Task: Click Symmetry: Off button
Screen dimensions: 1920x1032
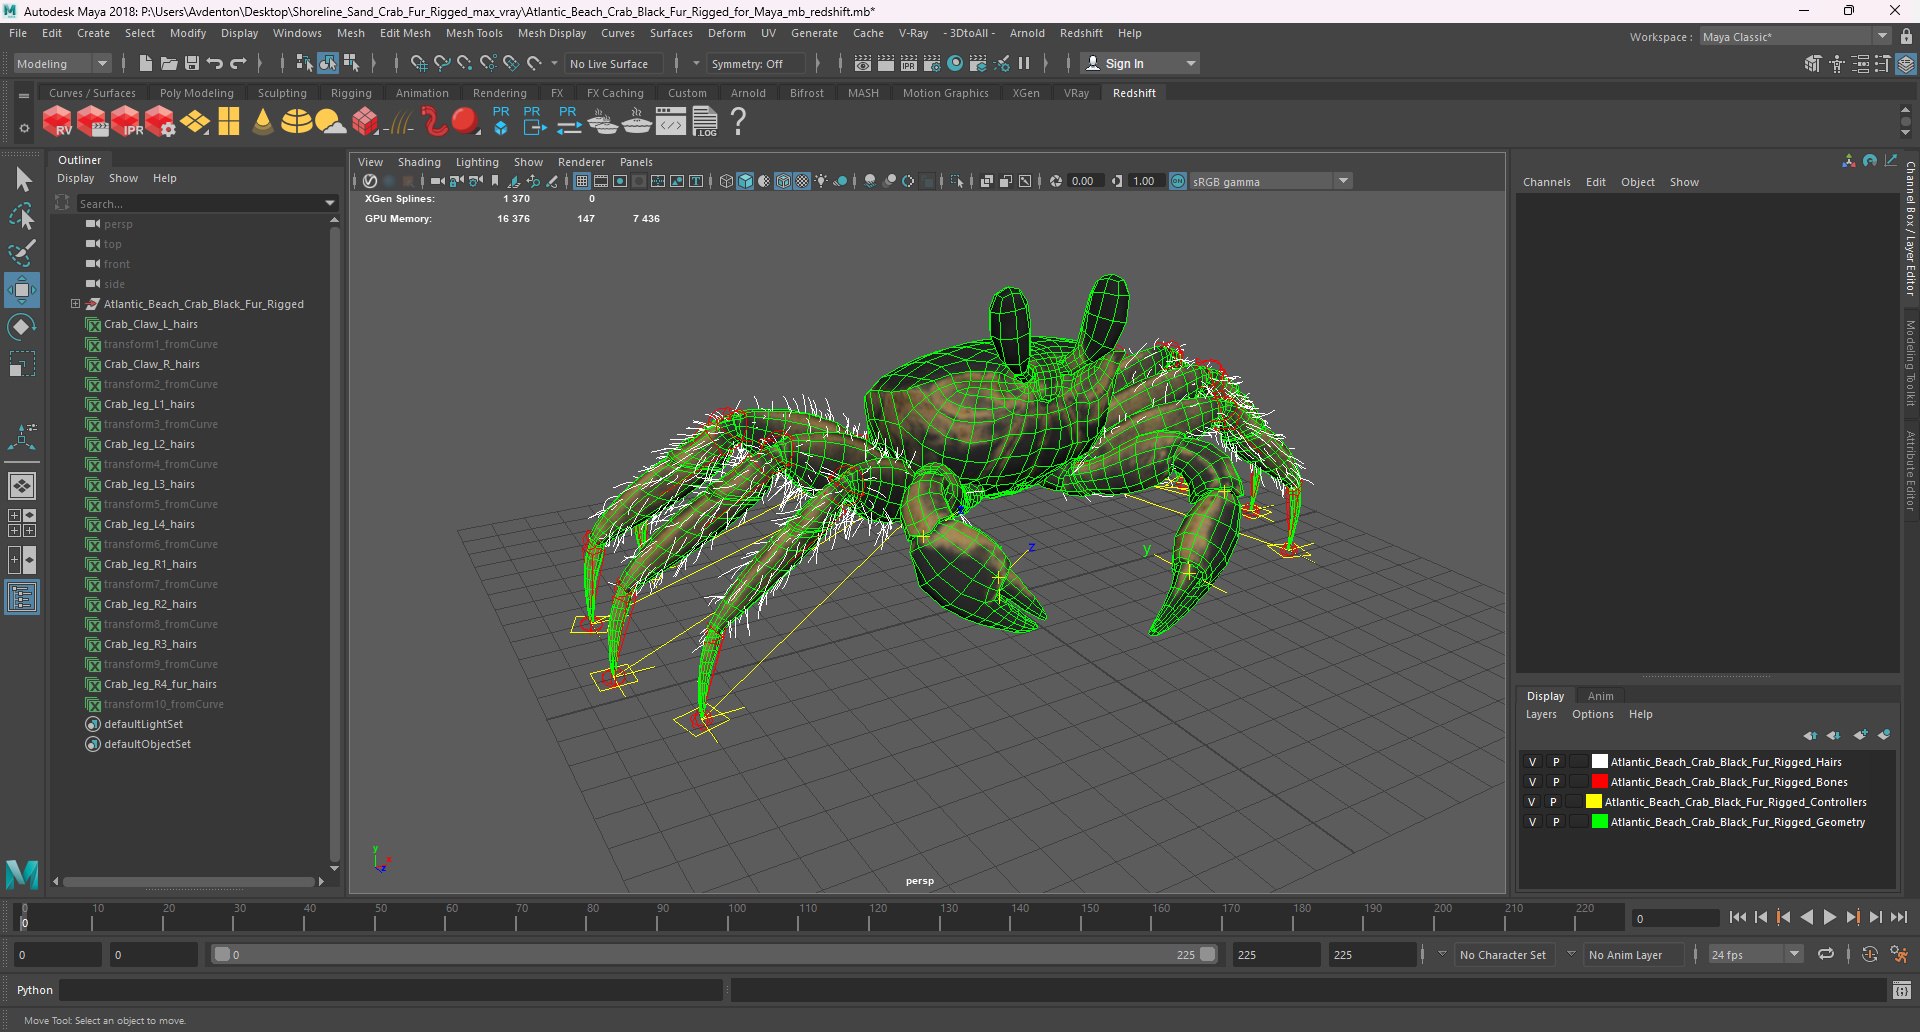Action: click(756, 63)
